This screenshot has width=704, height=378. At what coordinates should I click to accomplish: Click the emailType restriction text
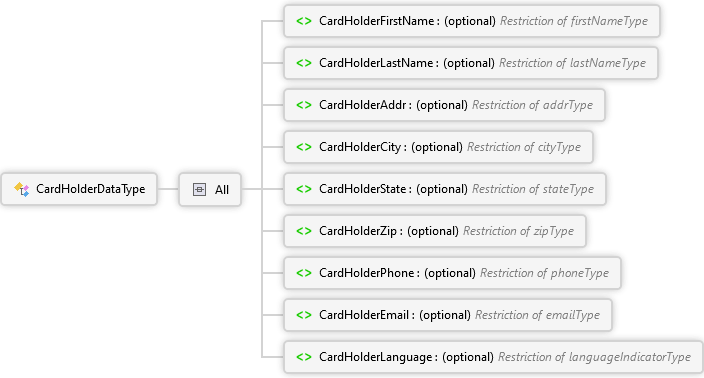tap(537, 315)
